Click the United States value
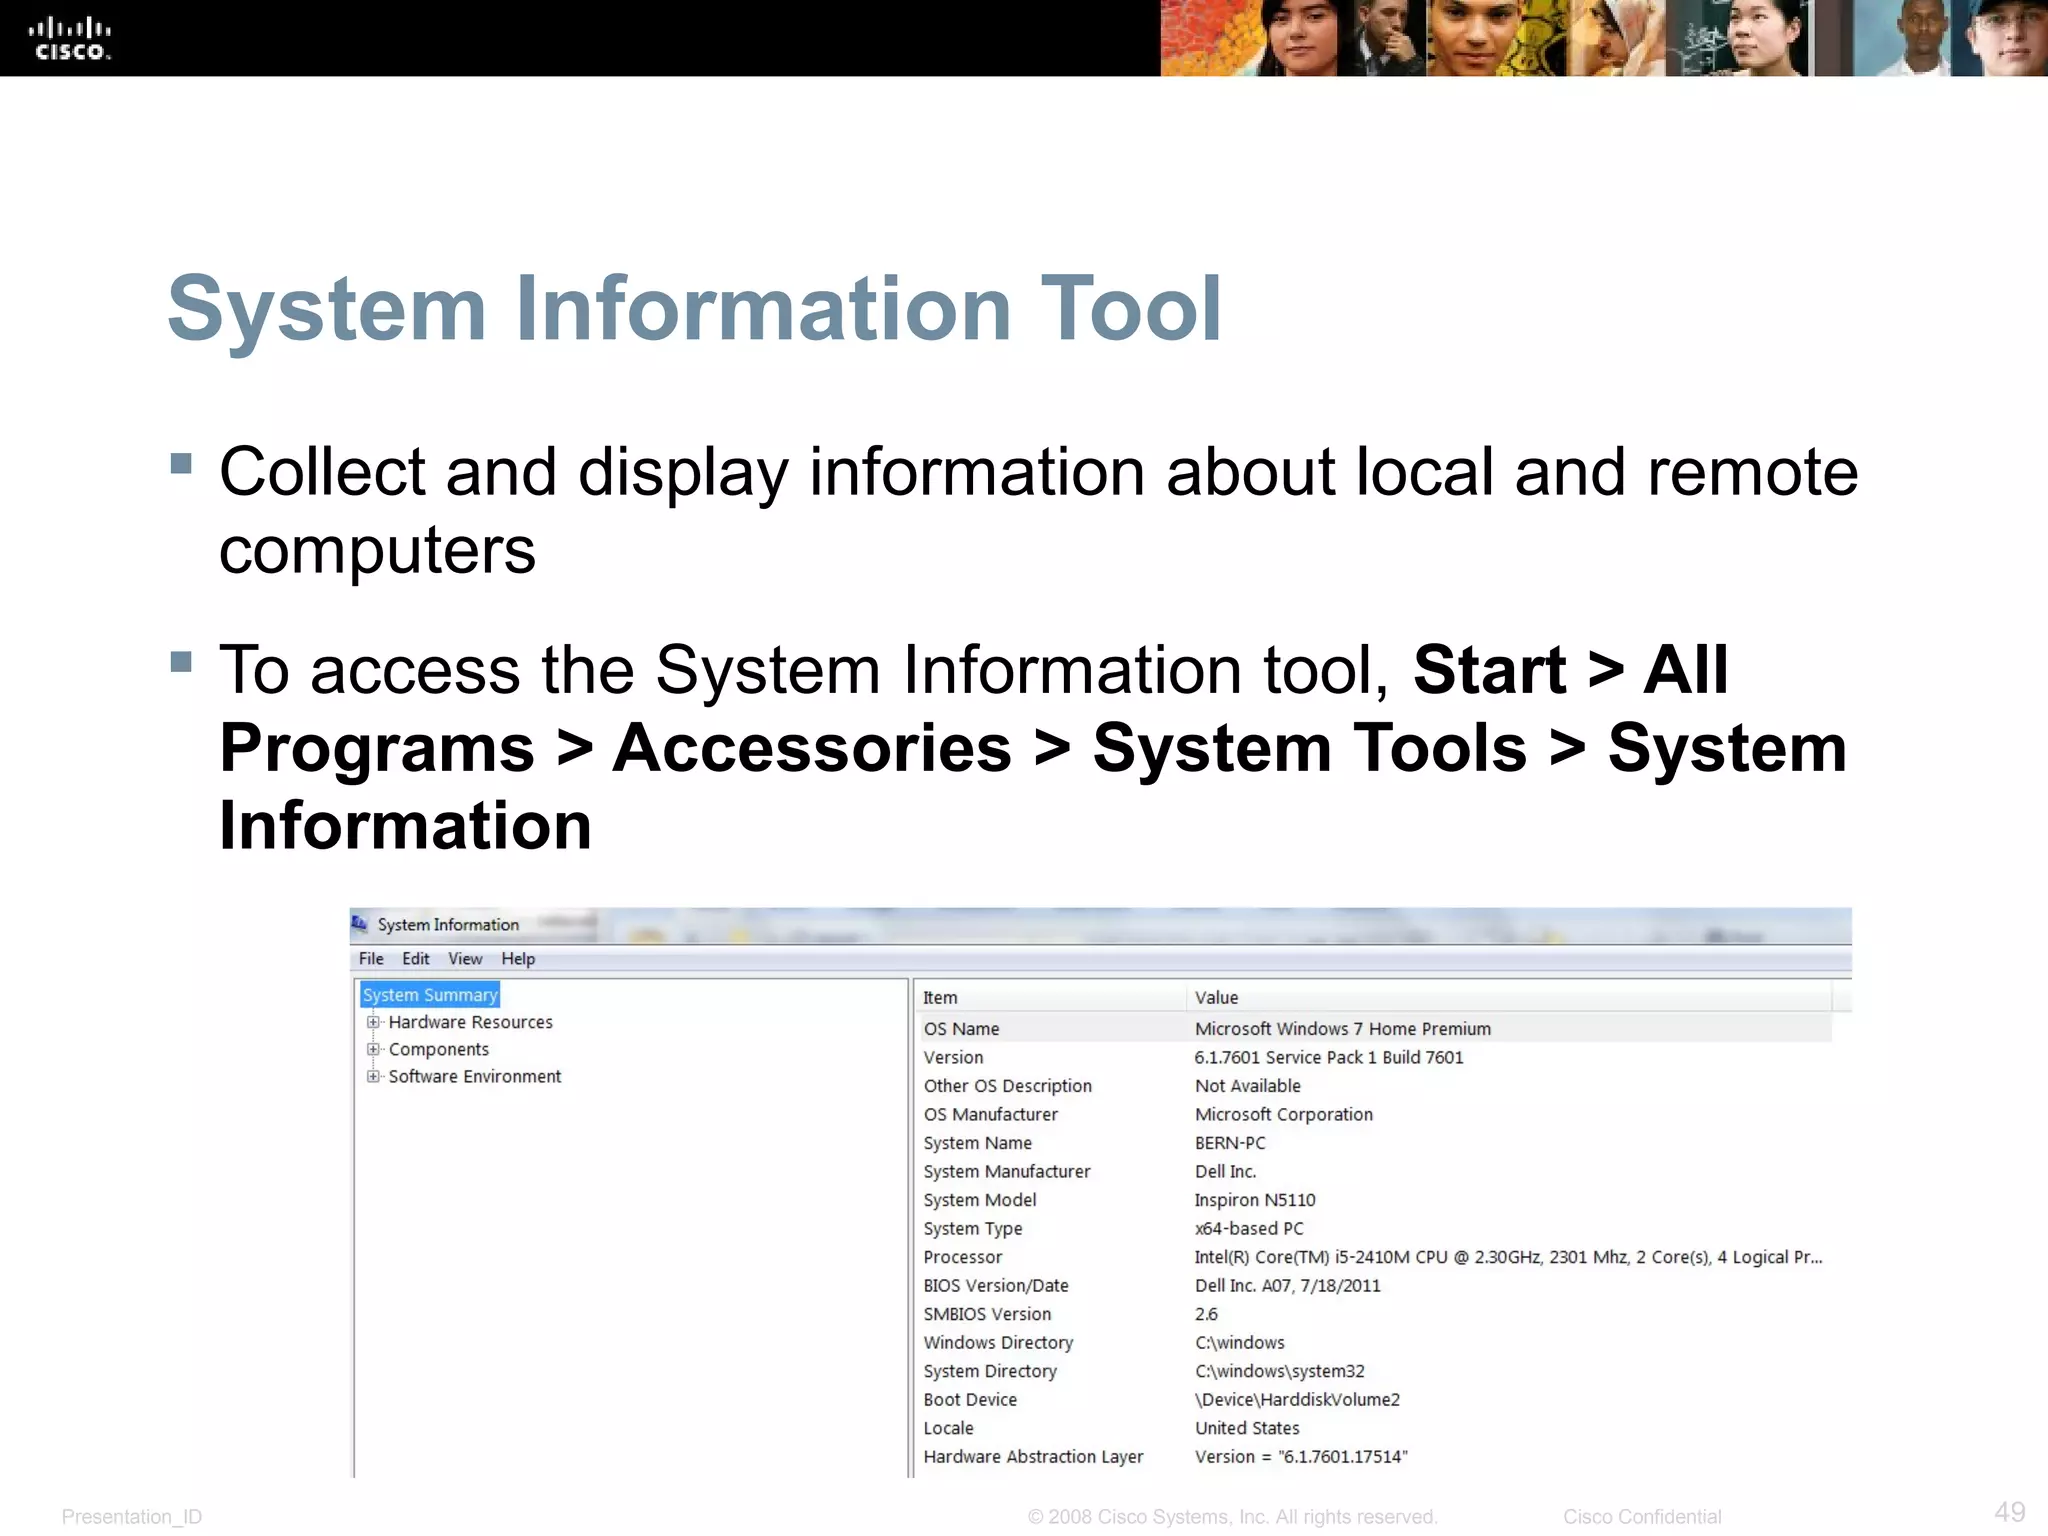The width and height of the screenshot is (2048, 1536). [1247, 1428]
